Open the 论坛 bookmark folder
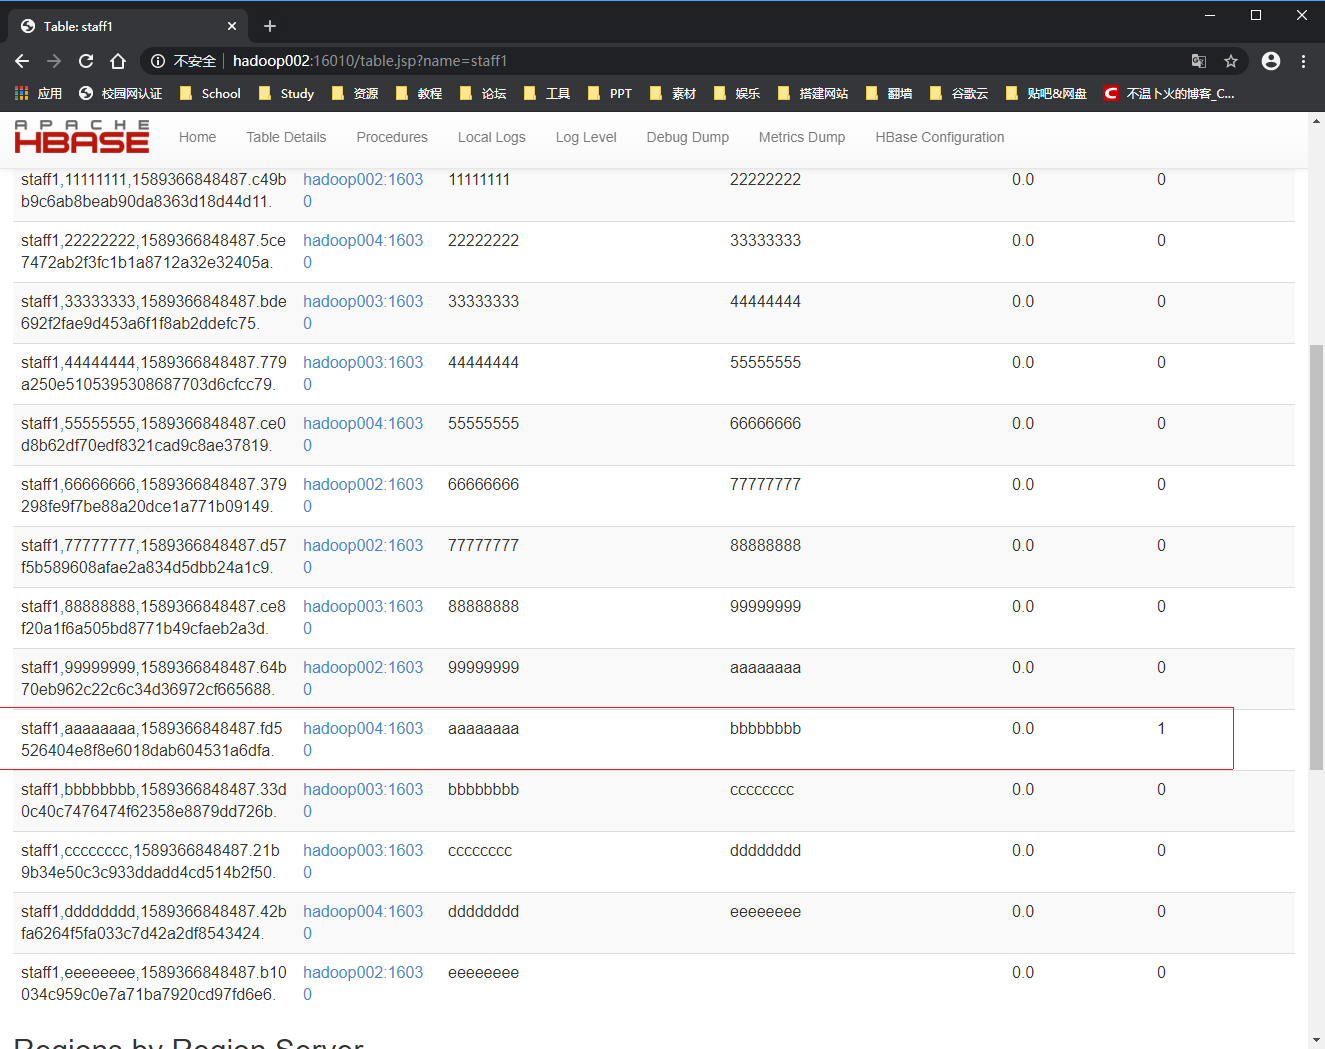 pyautogui.click(x=483, y=93)
